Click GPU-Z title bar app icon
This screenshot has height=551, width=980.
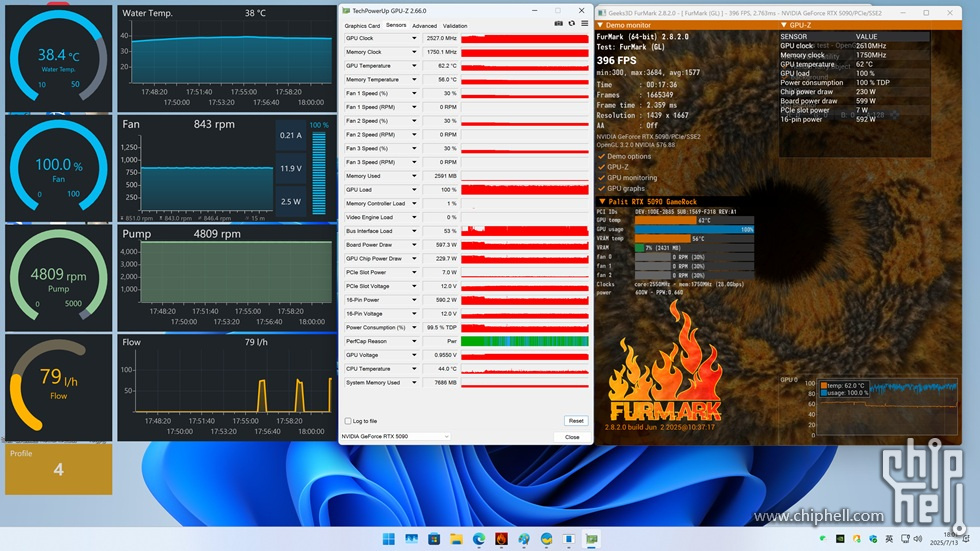tap(346, 11)
